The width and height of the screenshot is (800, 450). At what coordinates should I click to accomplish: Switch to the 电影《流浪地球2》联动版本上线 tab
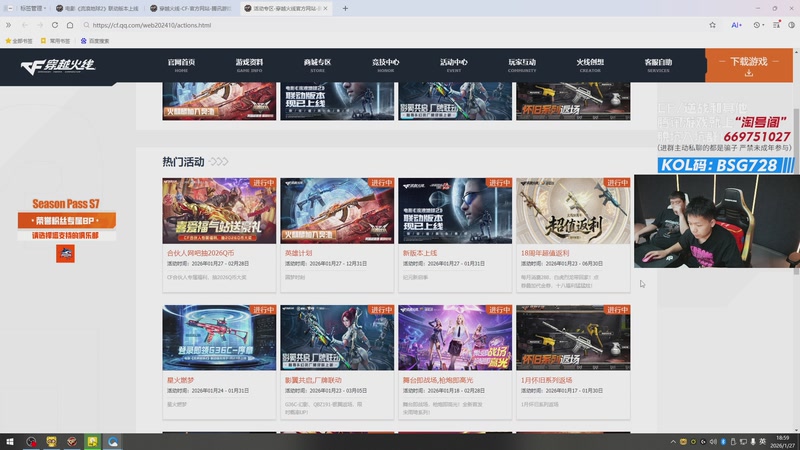(x=97, y=8)
